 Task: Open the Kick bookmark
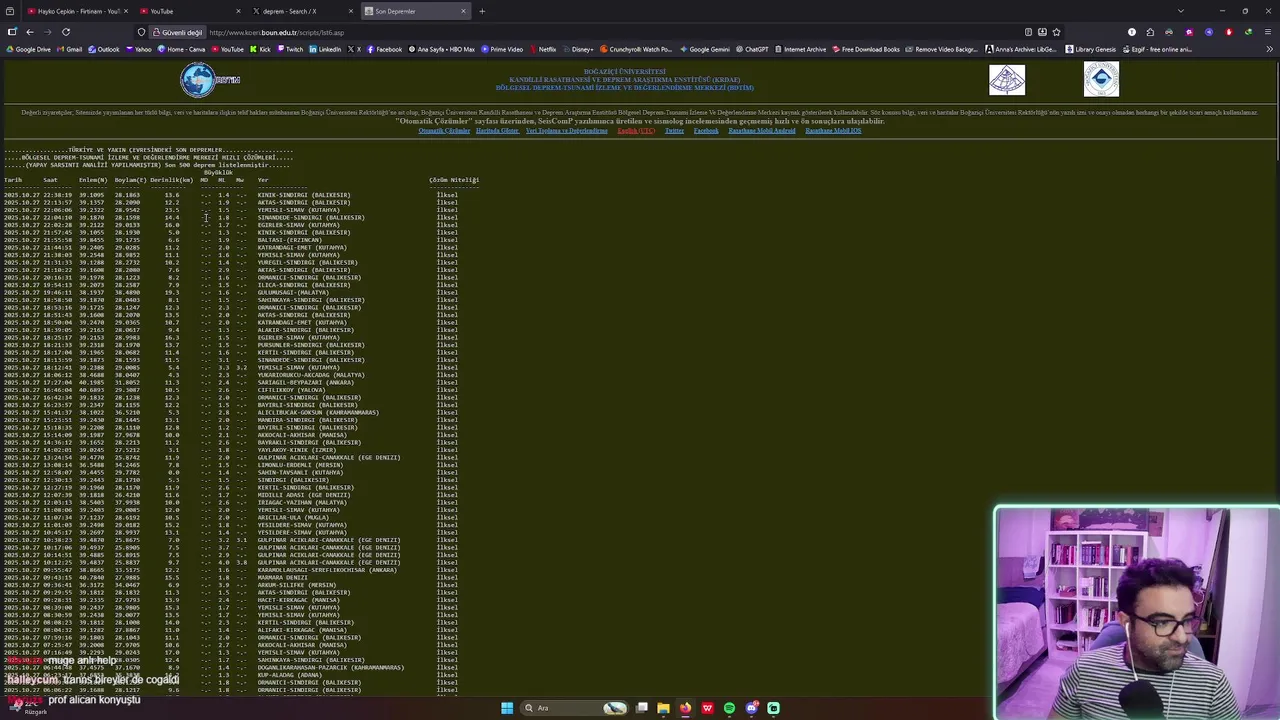tap(260, 49)
